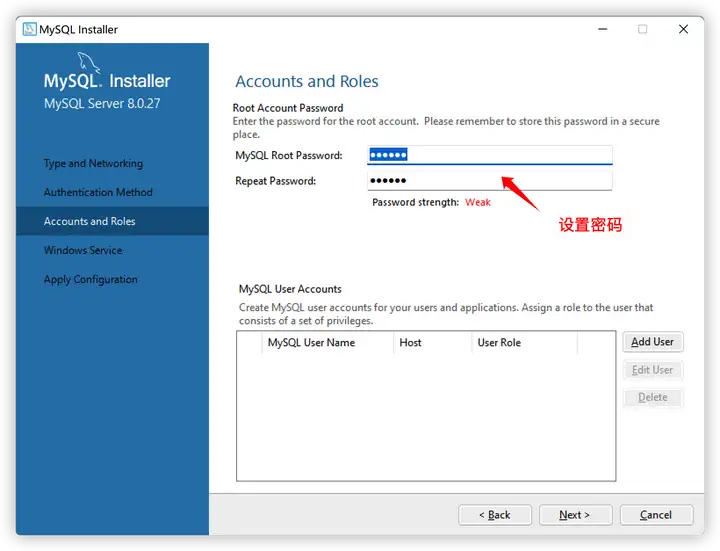Click the Delete user button
The image size is (720, 551).
pyautogui.click(x=652, y=398)
